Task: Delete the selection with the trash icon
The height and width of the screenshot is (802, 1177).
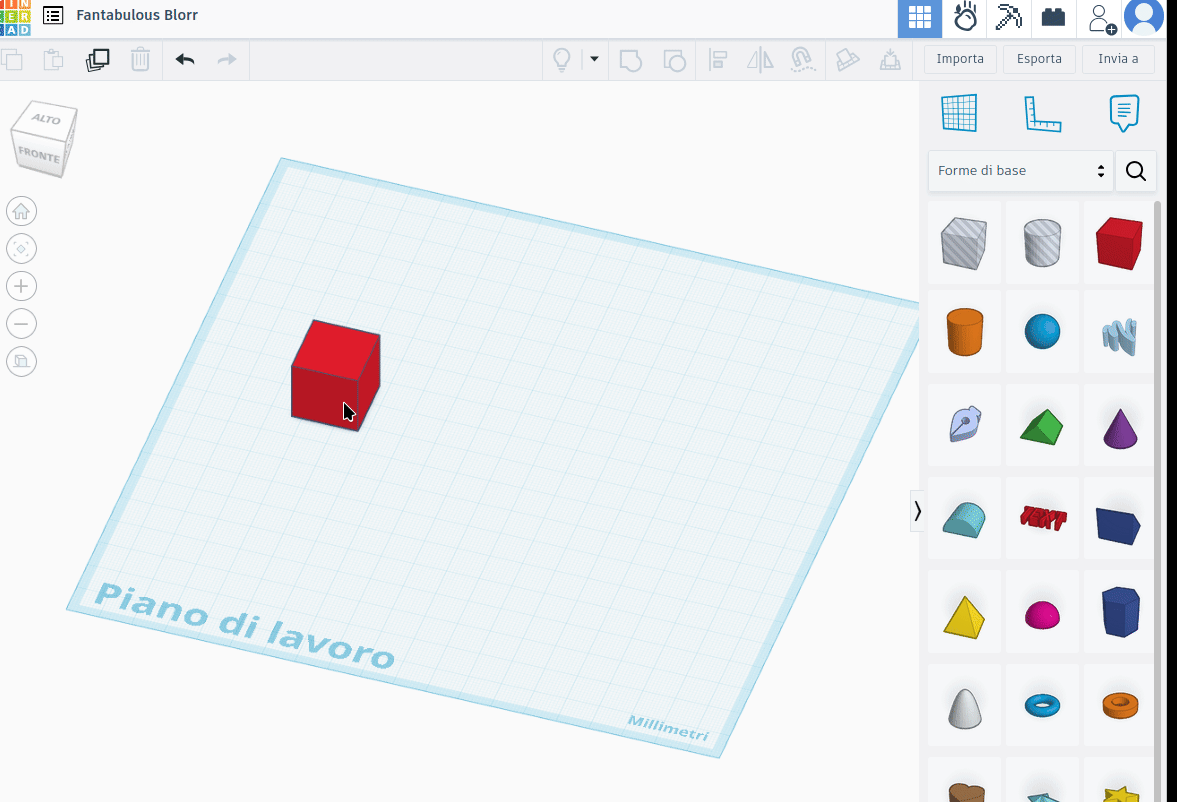Action: coord(140,59)
